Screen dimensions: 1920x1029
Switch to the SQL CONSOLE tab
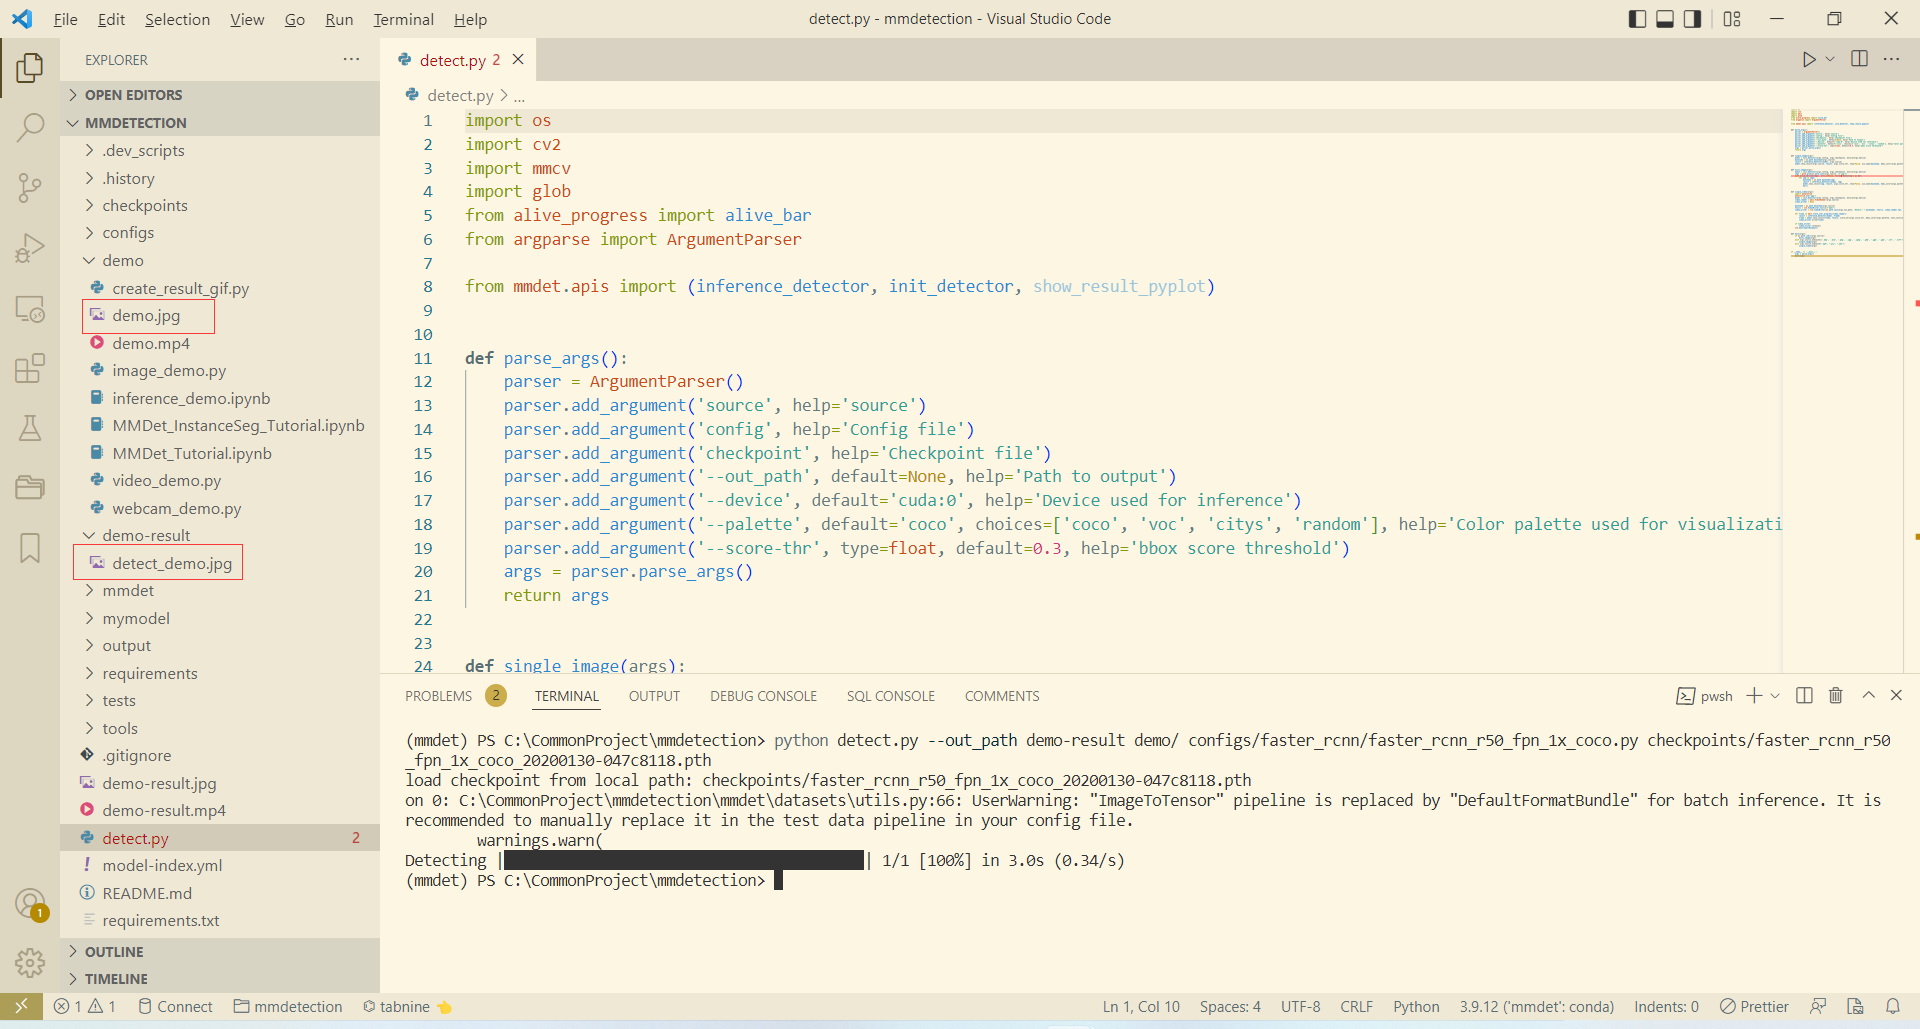point(890,696)
